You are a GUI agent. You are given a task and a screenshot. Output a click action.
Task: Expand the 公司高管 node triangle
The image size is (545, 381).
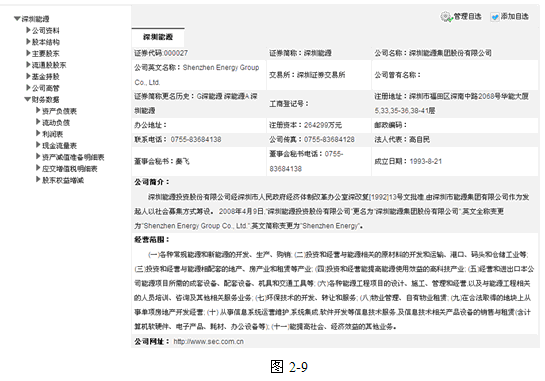[29, 88]
